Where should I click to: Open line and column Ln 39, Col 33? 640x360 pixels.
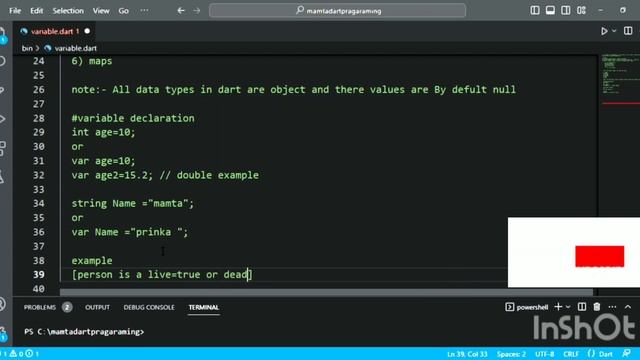467,354
